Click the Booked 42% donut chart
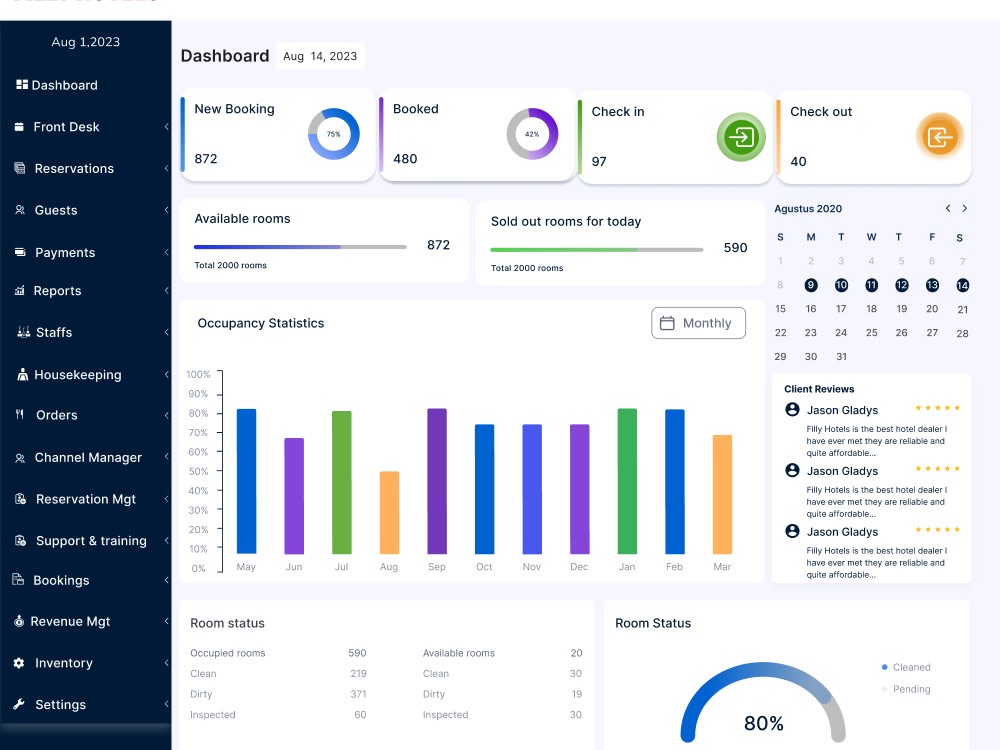 [533, 134]
